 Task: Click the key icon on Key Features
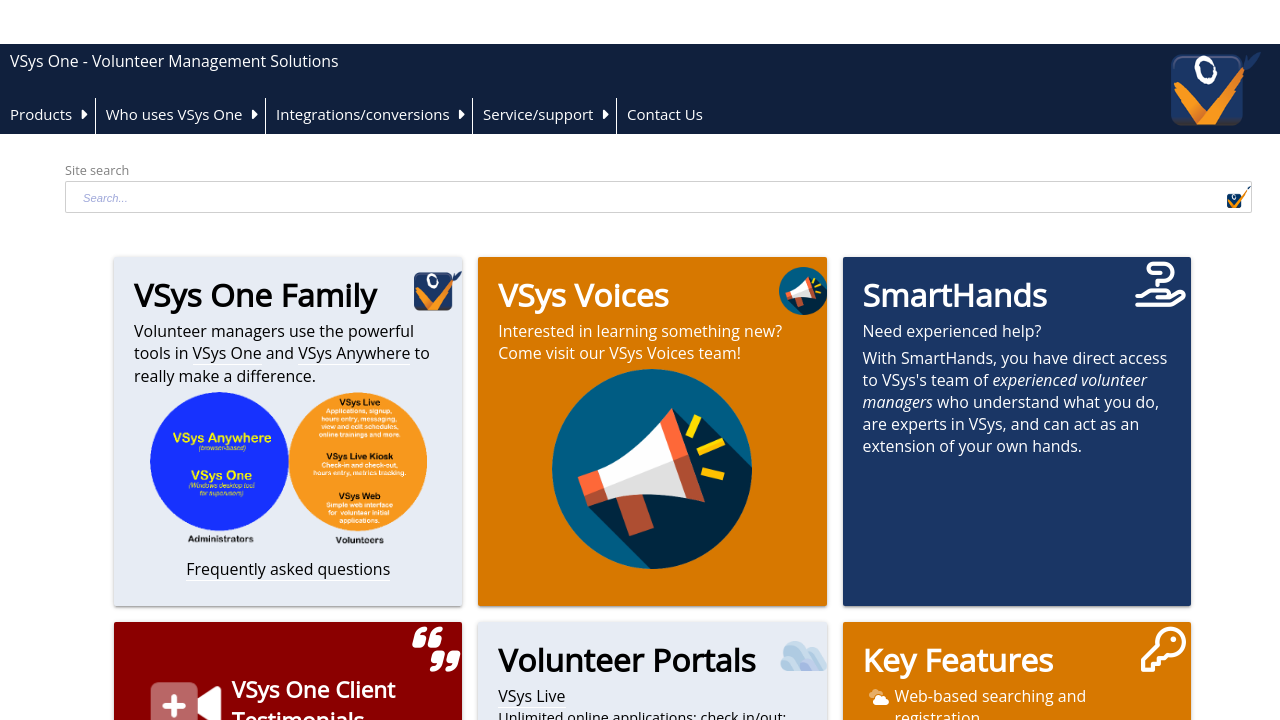point(1163,650)
